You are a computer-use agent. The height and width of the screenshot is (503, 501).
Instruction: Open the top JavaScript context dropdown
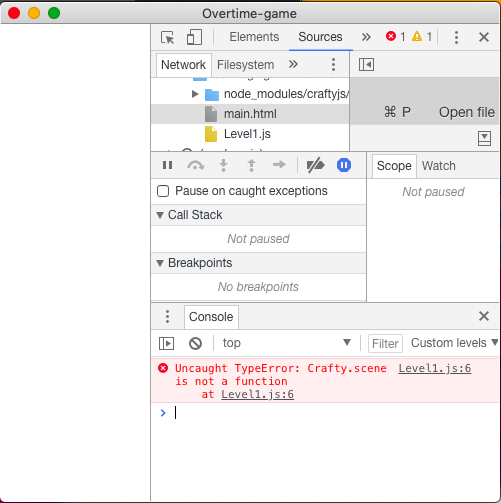point(287,343)
